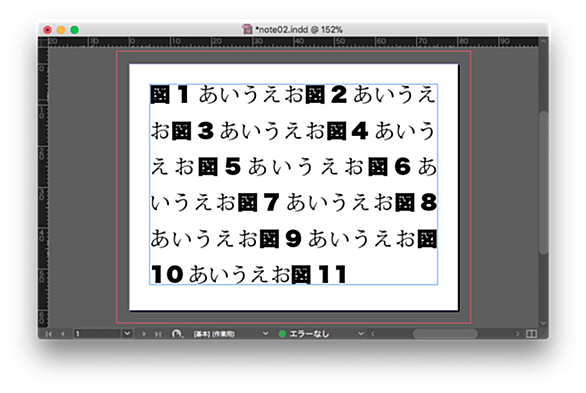Screen dimensions: 586x393
Task: Open the preflight profile options icon
Action: (177, 334)
